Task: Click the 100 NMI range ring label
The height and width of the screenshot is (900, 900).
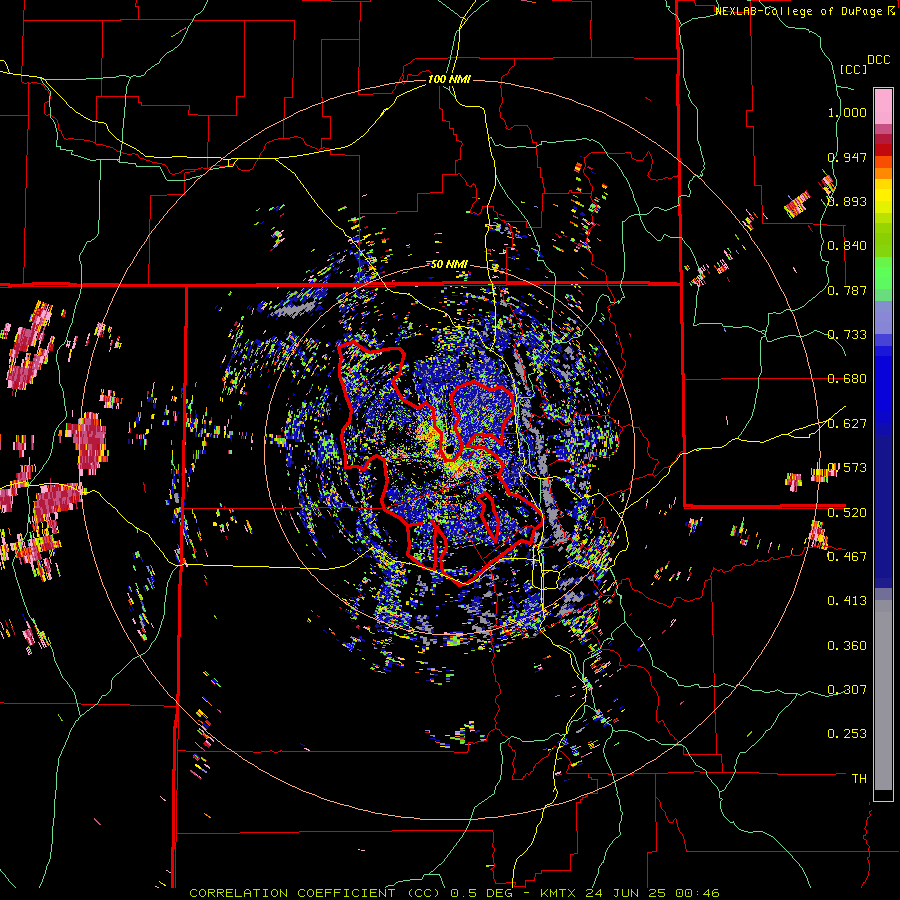Action: [449, 79]
